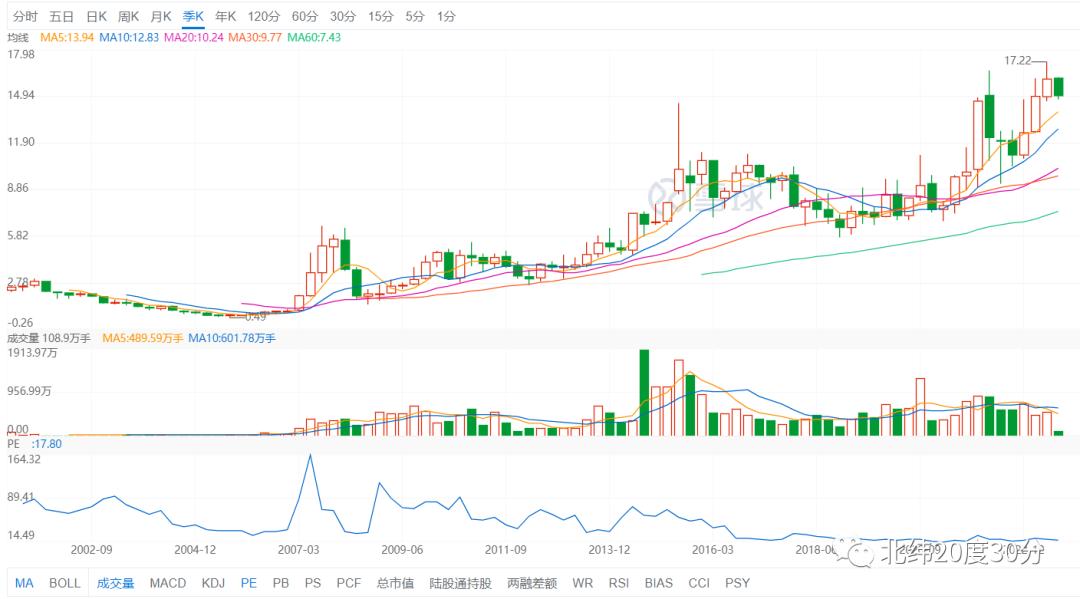Screen dimensions: 1080x599
Task: Enable the KDJ indicator
Action: pyautogui.click(x=214, y=583)
